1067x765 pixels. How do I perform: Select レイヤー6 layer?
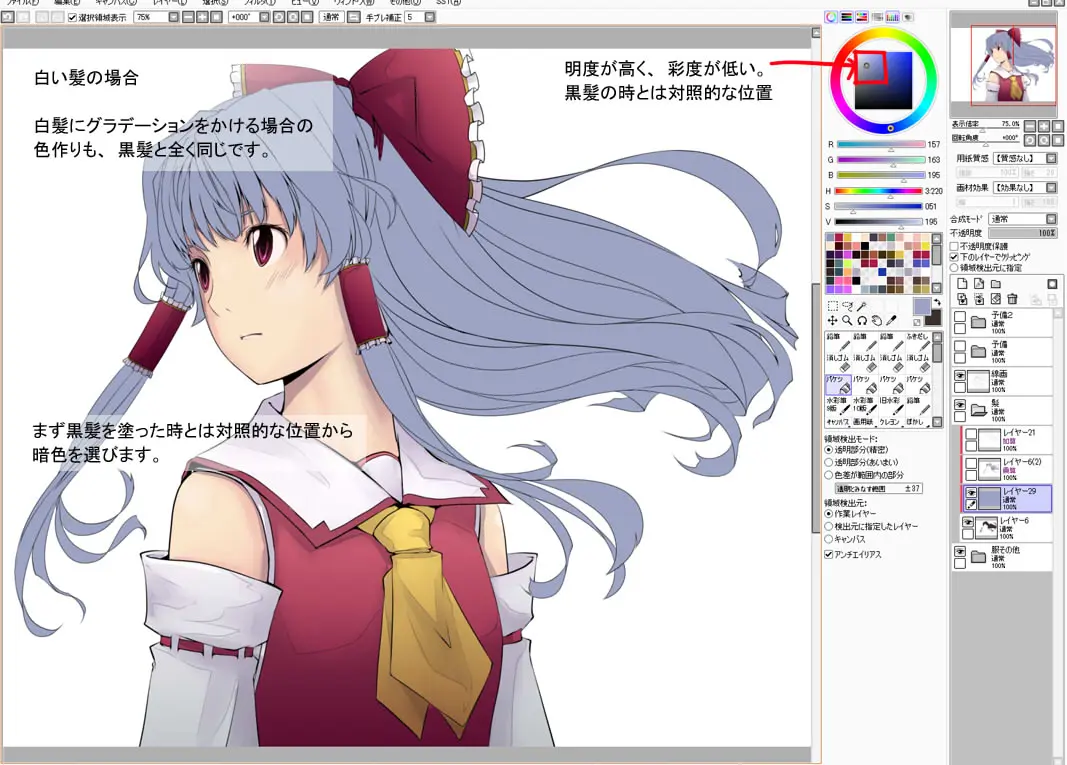point(1007,527)
